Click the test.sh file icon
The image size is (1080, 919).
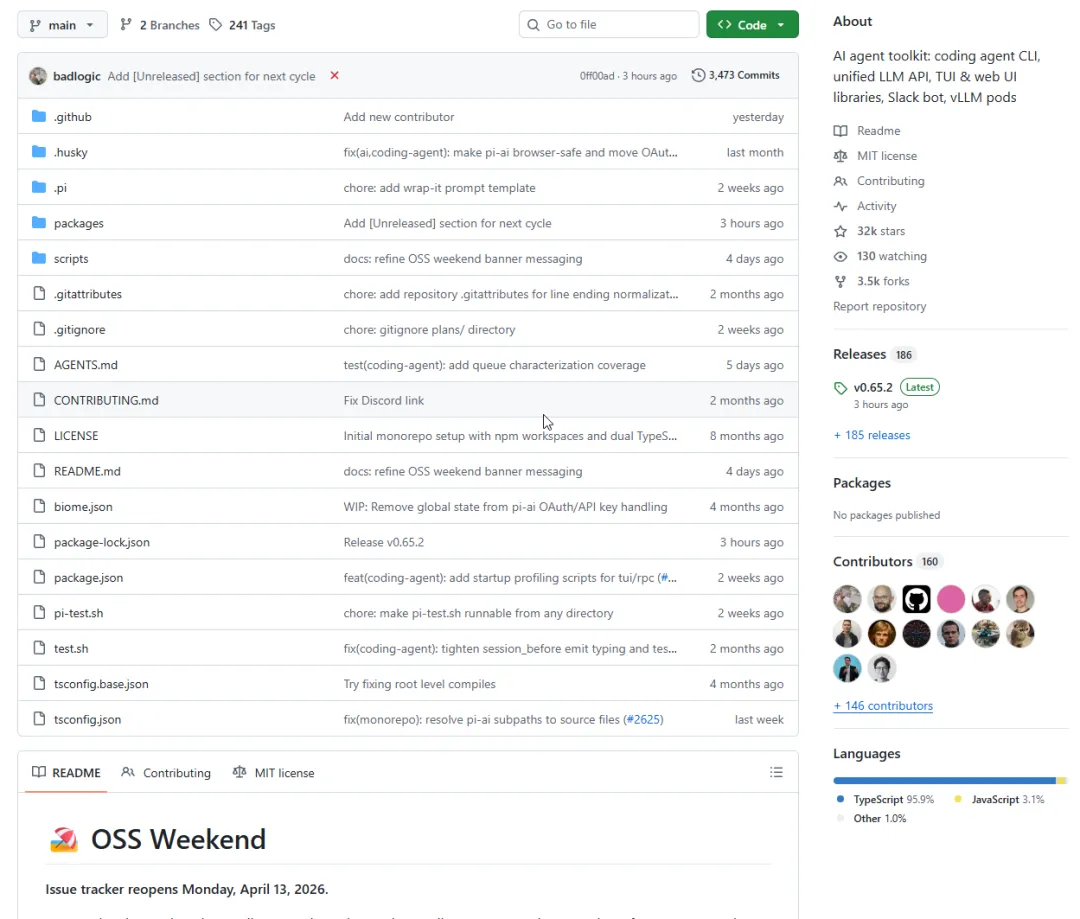[x=39, y=648]
